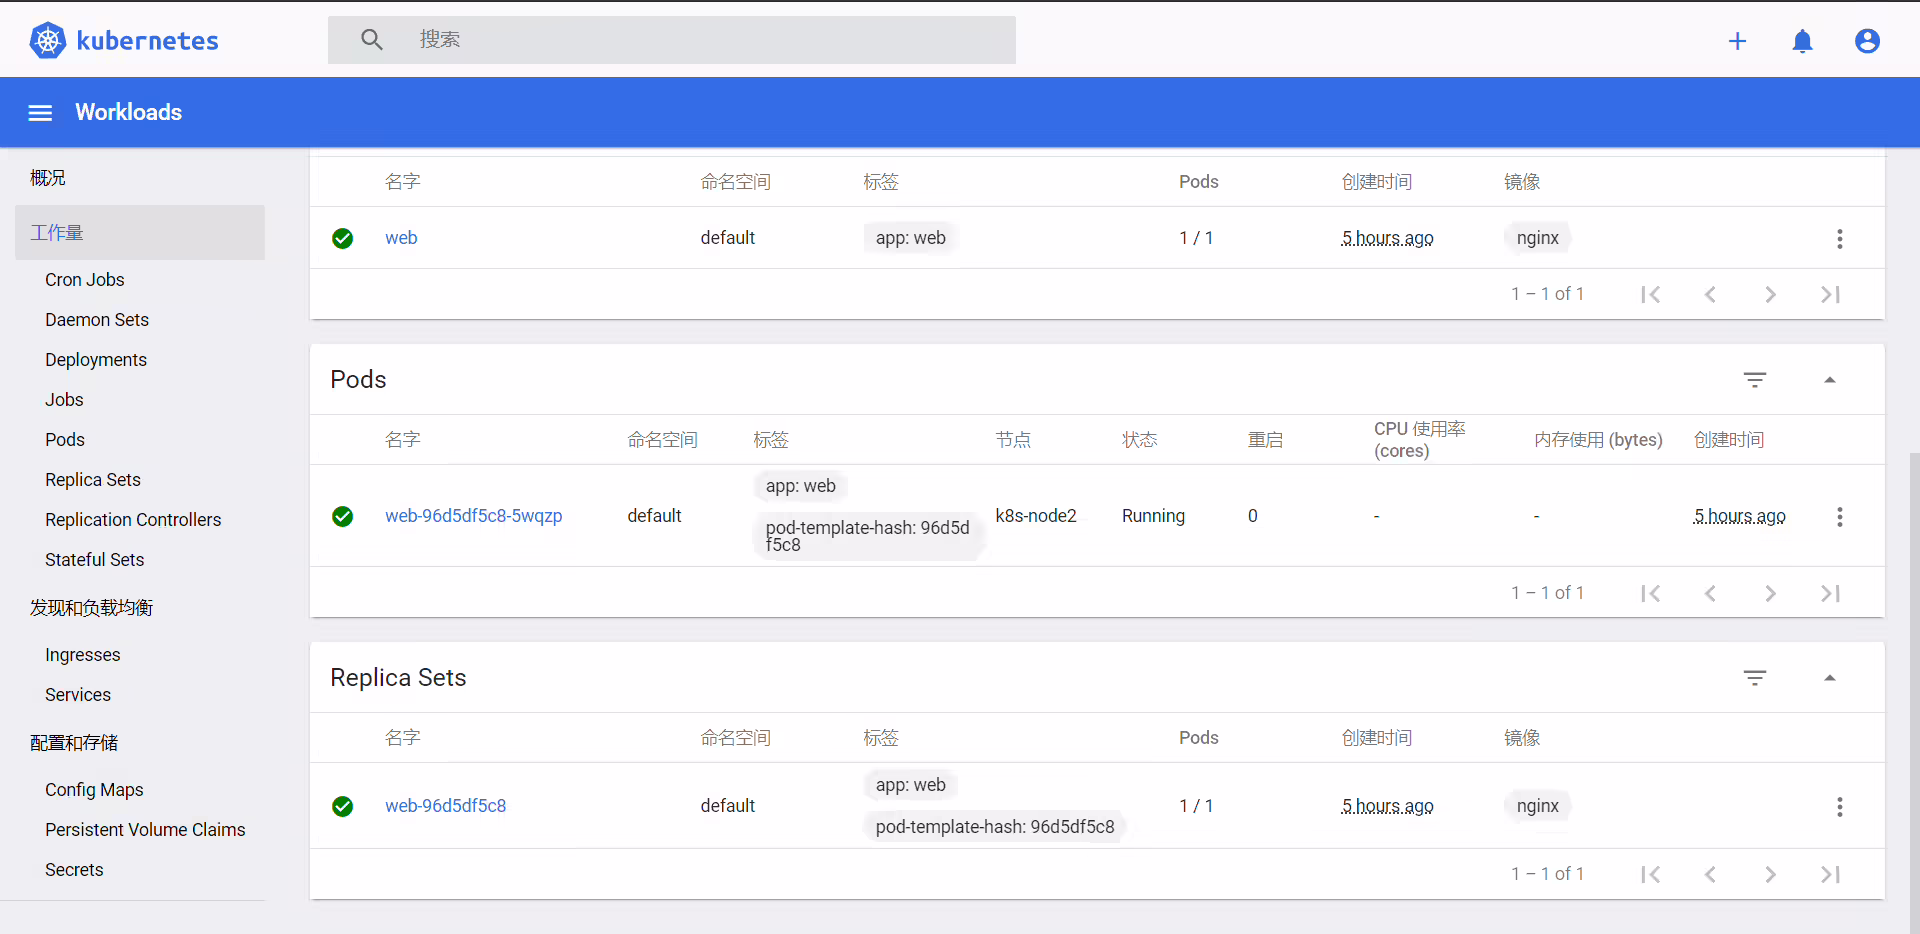Viewport: 1920px width, 934px height.
Task: Open actions menu for web-96d5df5c8-5wqzp pod
Action: (1839, 516)
